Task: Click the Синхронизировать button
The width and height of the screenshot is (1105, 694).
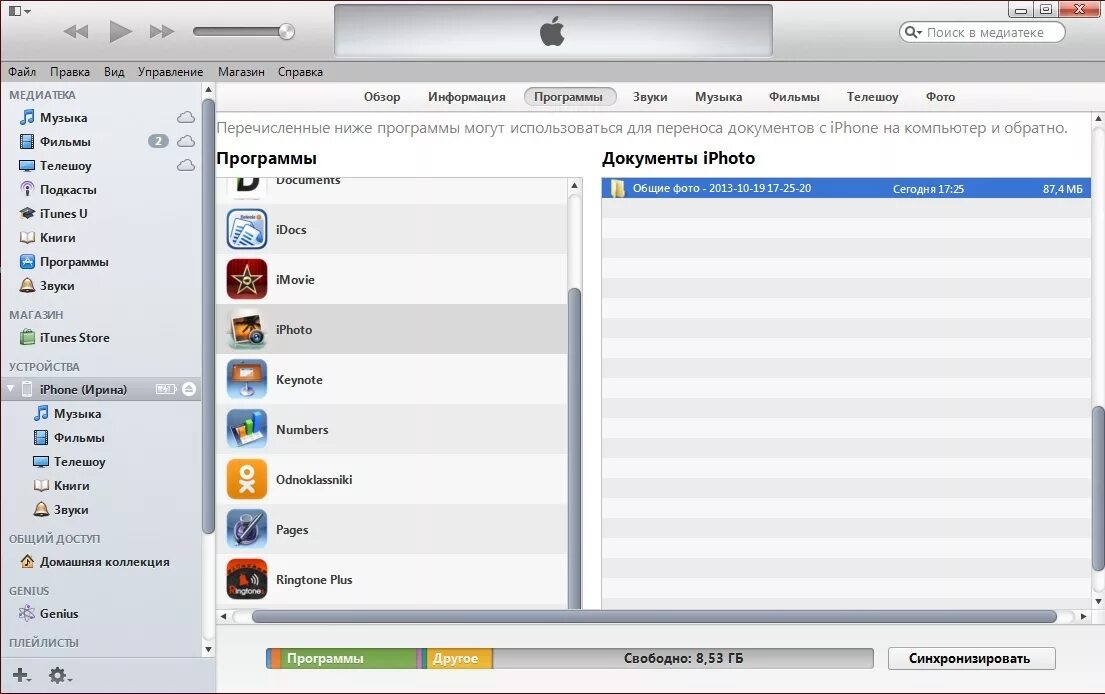Action: 971,658
